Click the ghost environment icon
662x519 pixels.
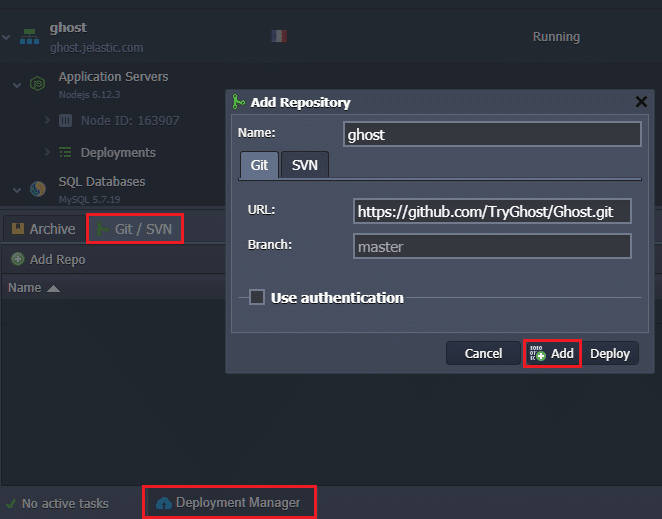coord(30,37)
